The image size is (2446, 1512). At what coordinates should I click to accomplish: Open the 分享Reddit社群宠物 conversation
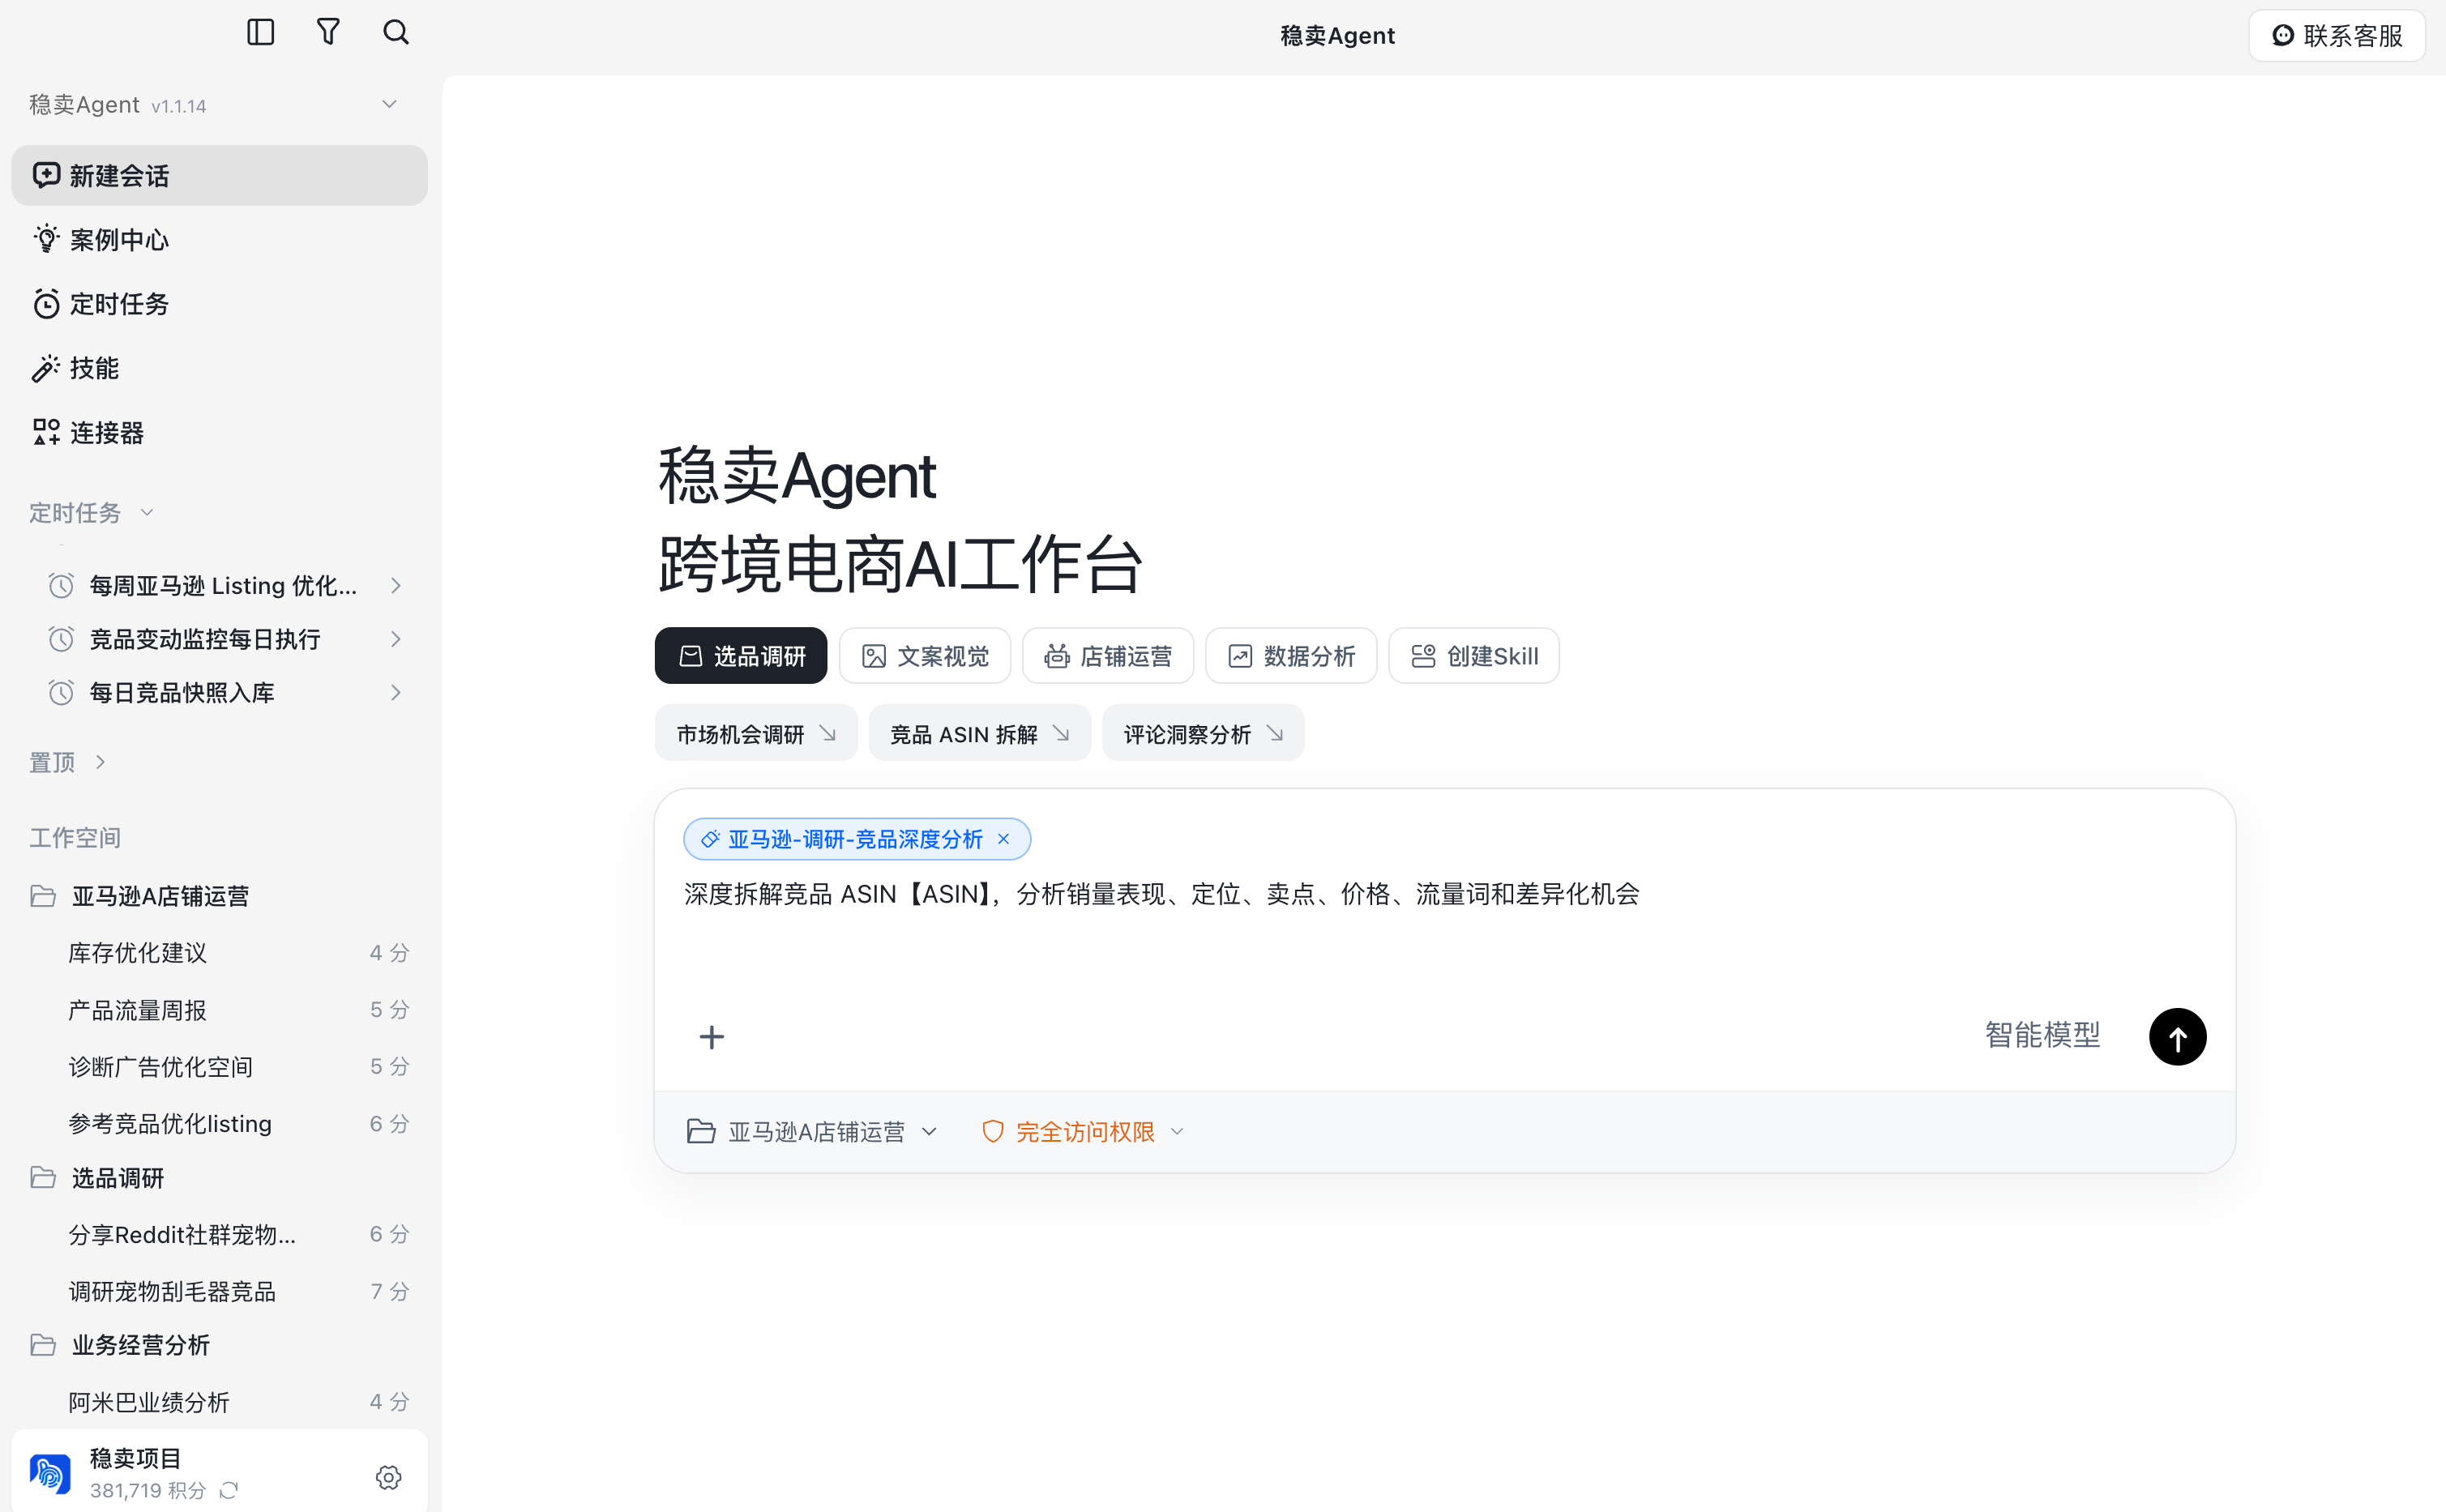click(x=219, y=1235)
